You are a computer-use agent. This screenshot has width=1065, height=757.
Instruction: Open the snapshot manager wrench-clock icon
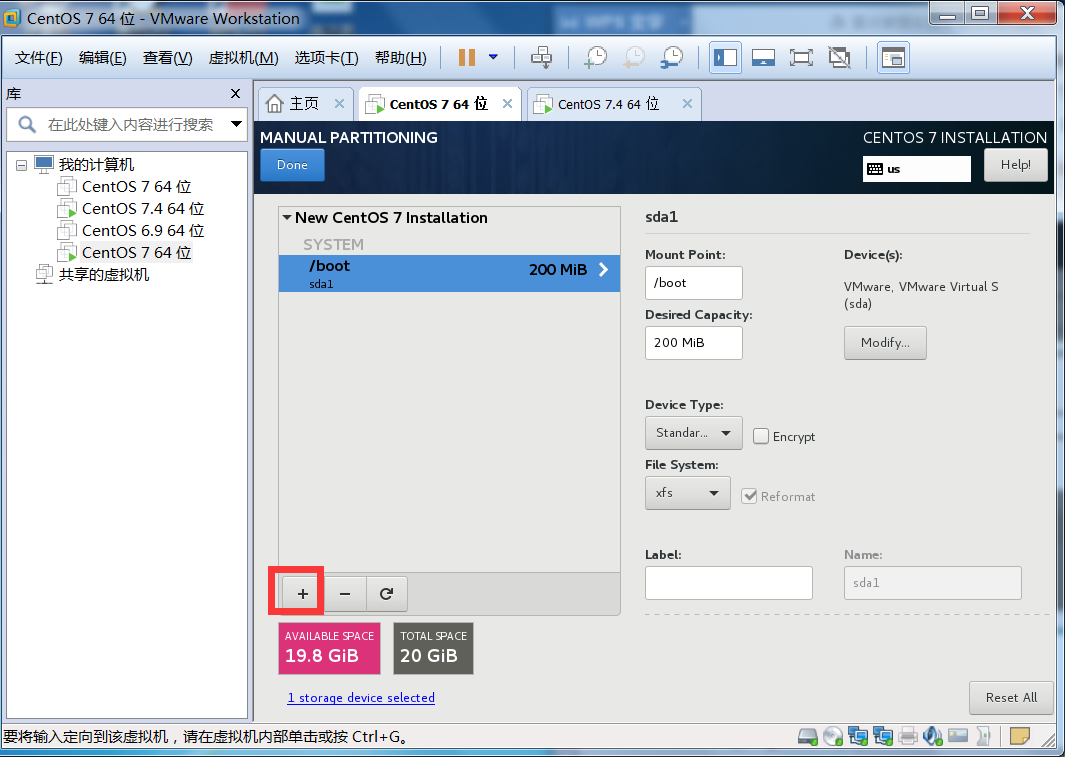(672, 58)
